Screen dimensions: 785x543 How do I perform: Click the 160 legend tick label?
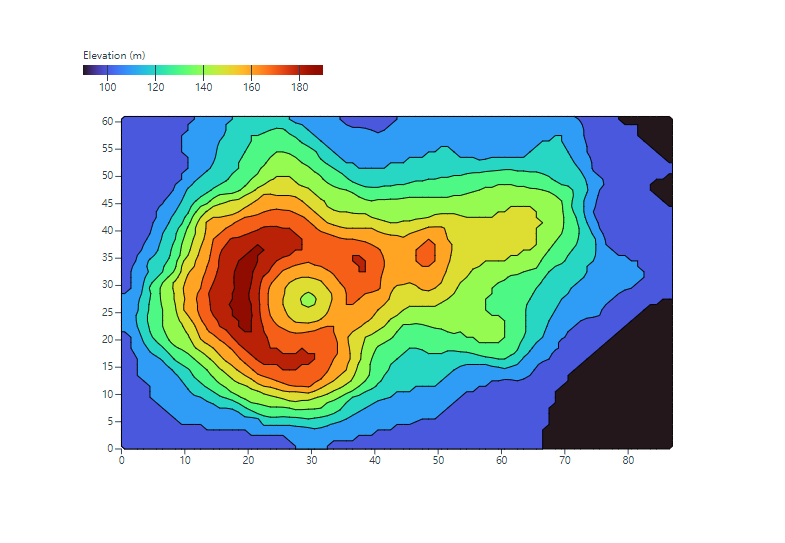[x=251, y=88]
